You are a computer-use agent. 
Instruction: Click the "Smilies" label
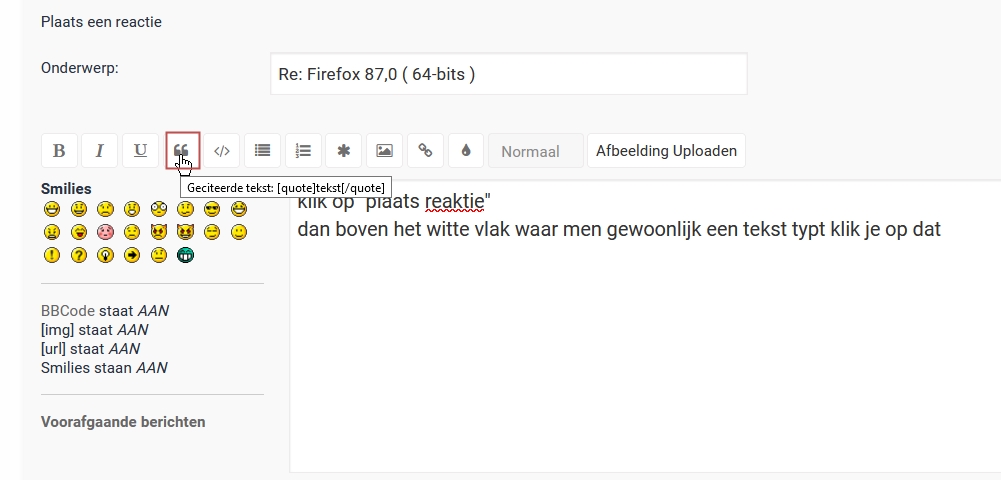point(66,189)
